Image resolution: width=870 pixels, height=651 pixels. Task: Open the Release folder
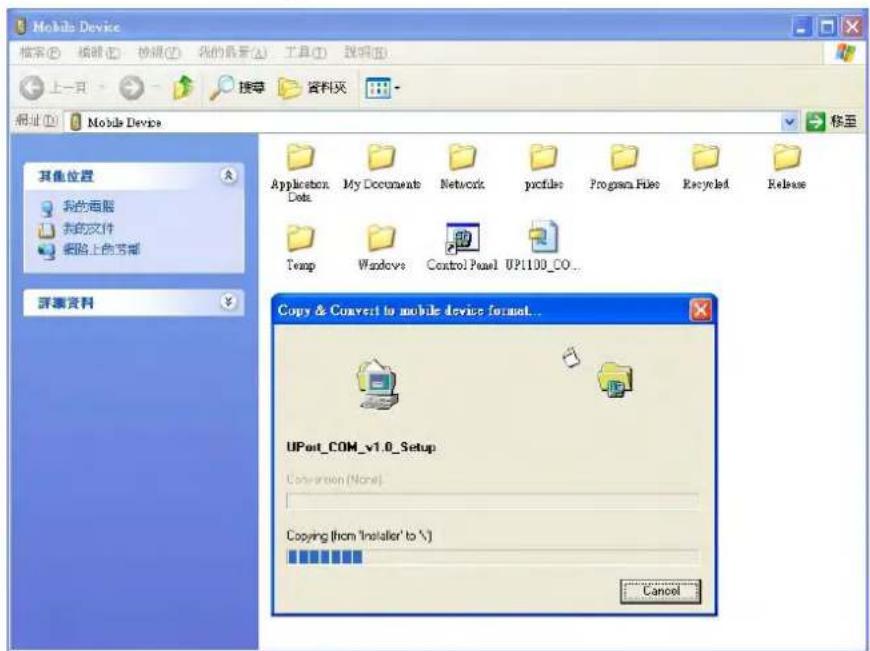(x=787, y=168)
